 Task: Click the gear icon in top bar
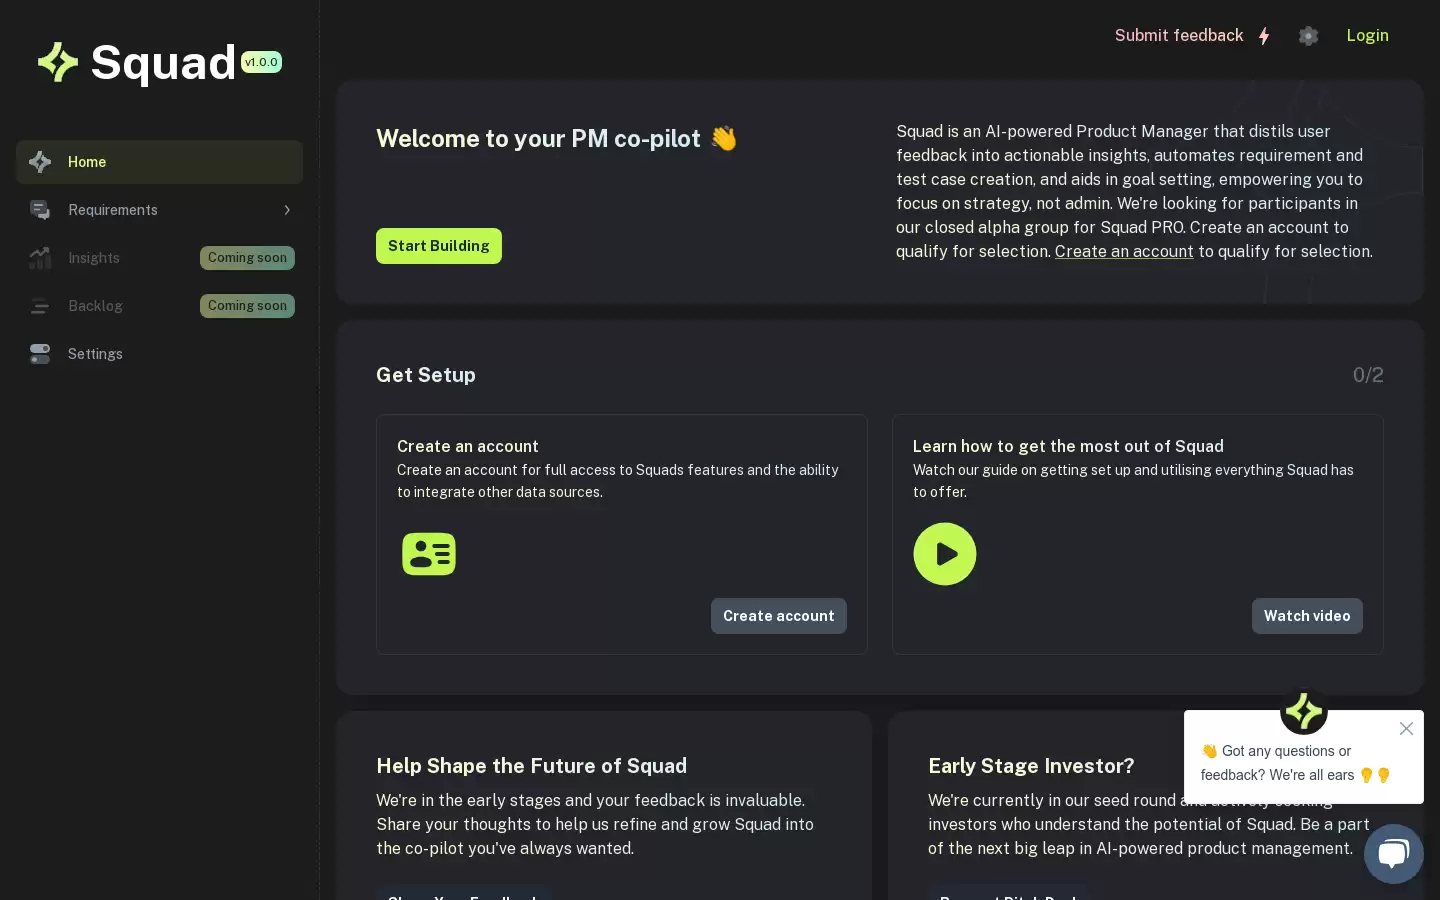click(x=1308, y=36)
